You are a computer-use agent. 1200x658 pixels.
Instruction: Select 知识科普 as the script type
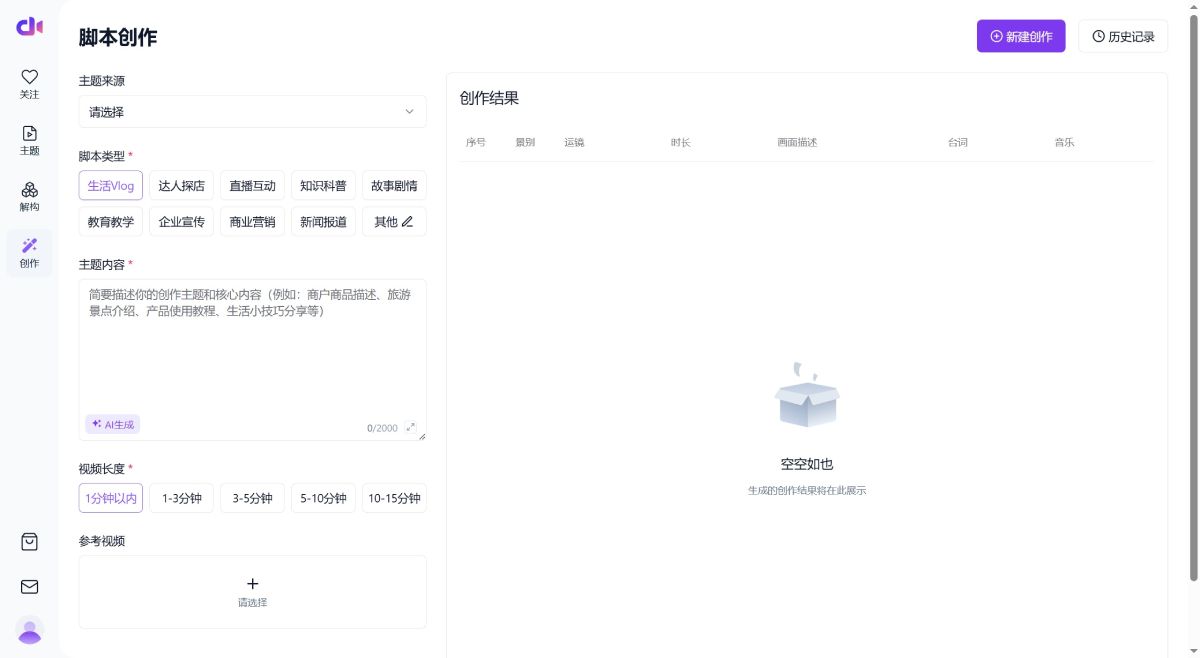[323, 185]
